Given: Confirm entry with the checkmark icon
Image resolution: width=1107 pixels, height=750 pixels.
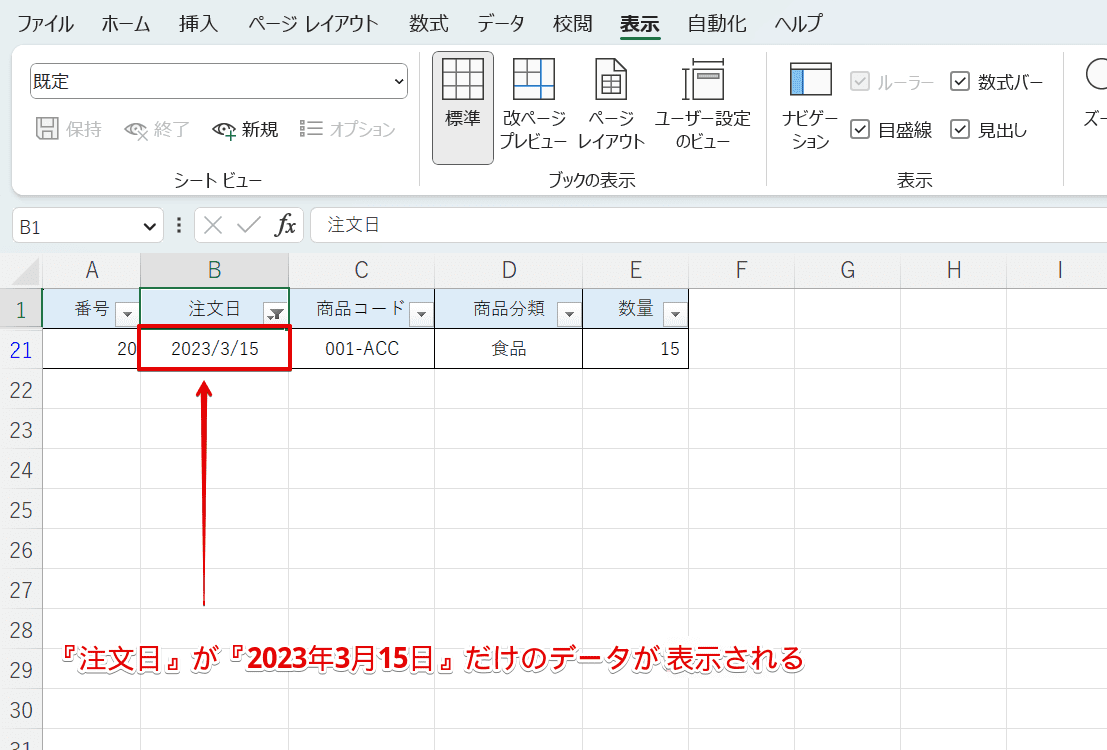Looking at the screenshot, I should click(x=249, y=225).
